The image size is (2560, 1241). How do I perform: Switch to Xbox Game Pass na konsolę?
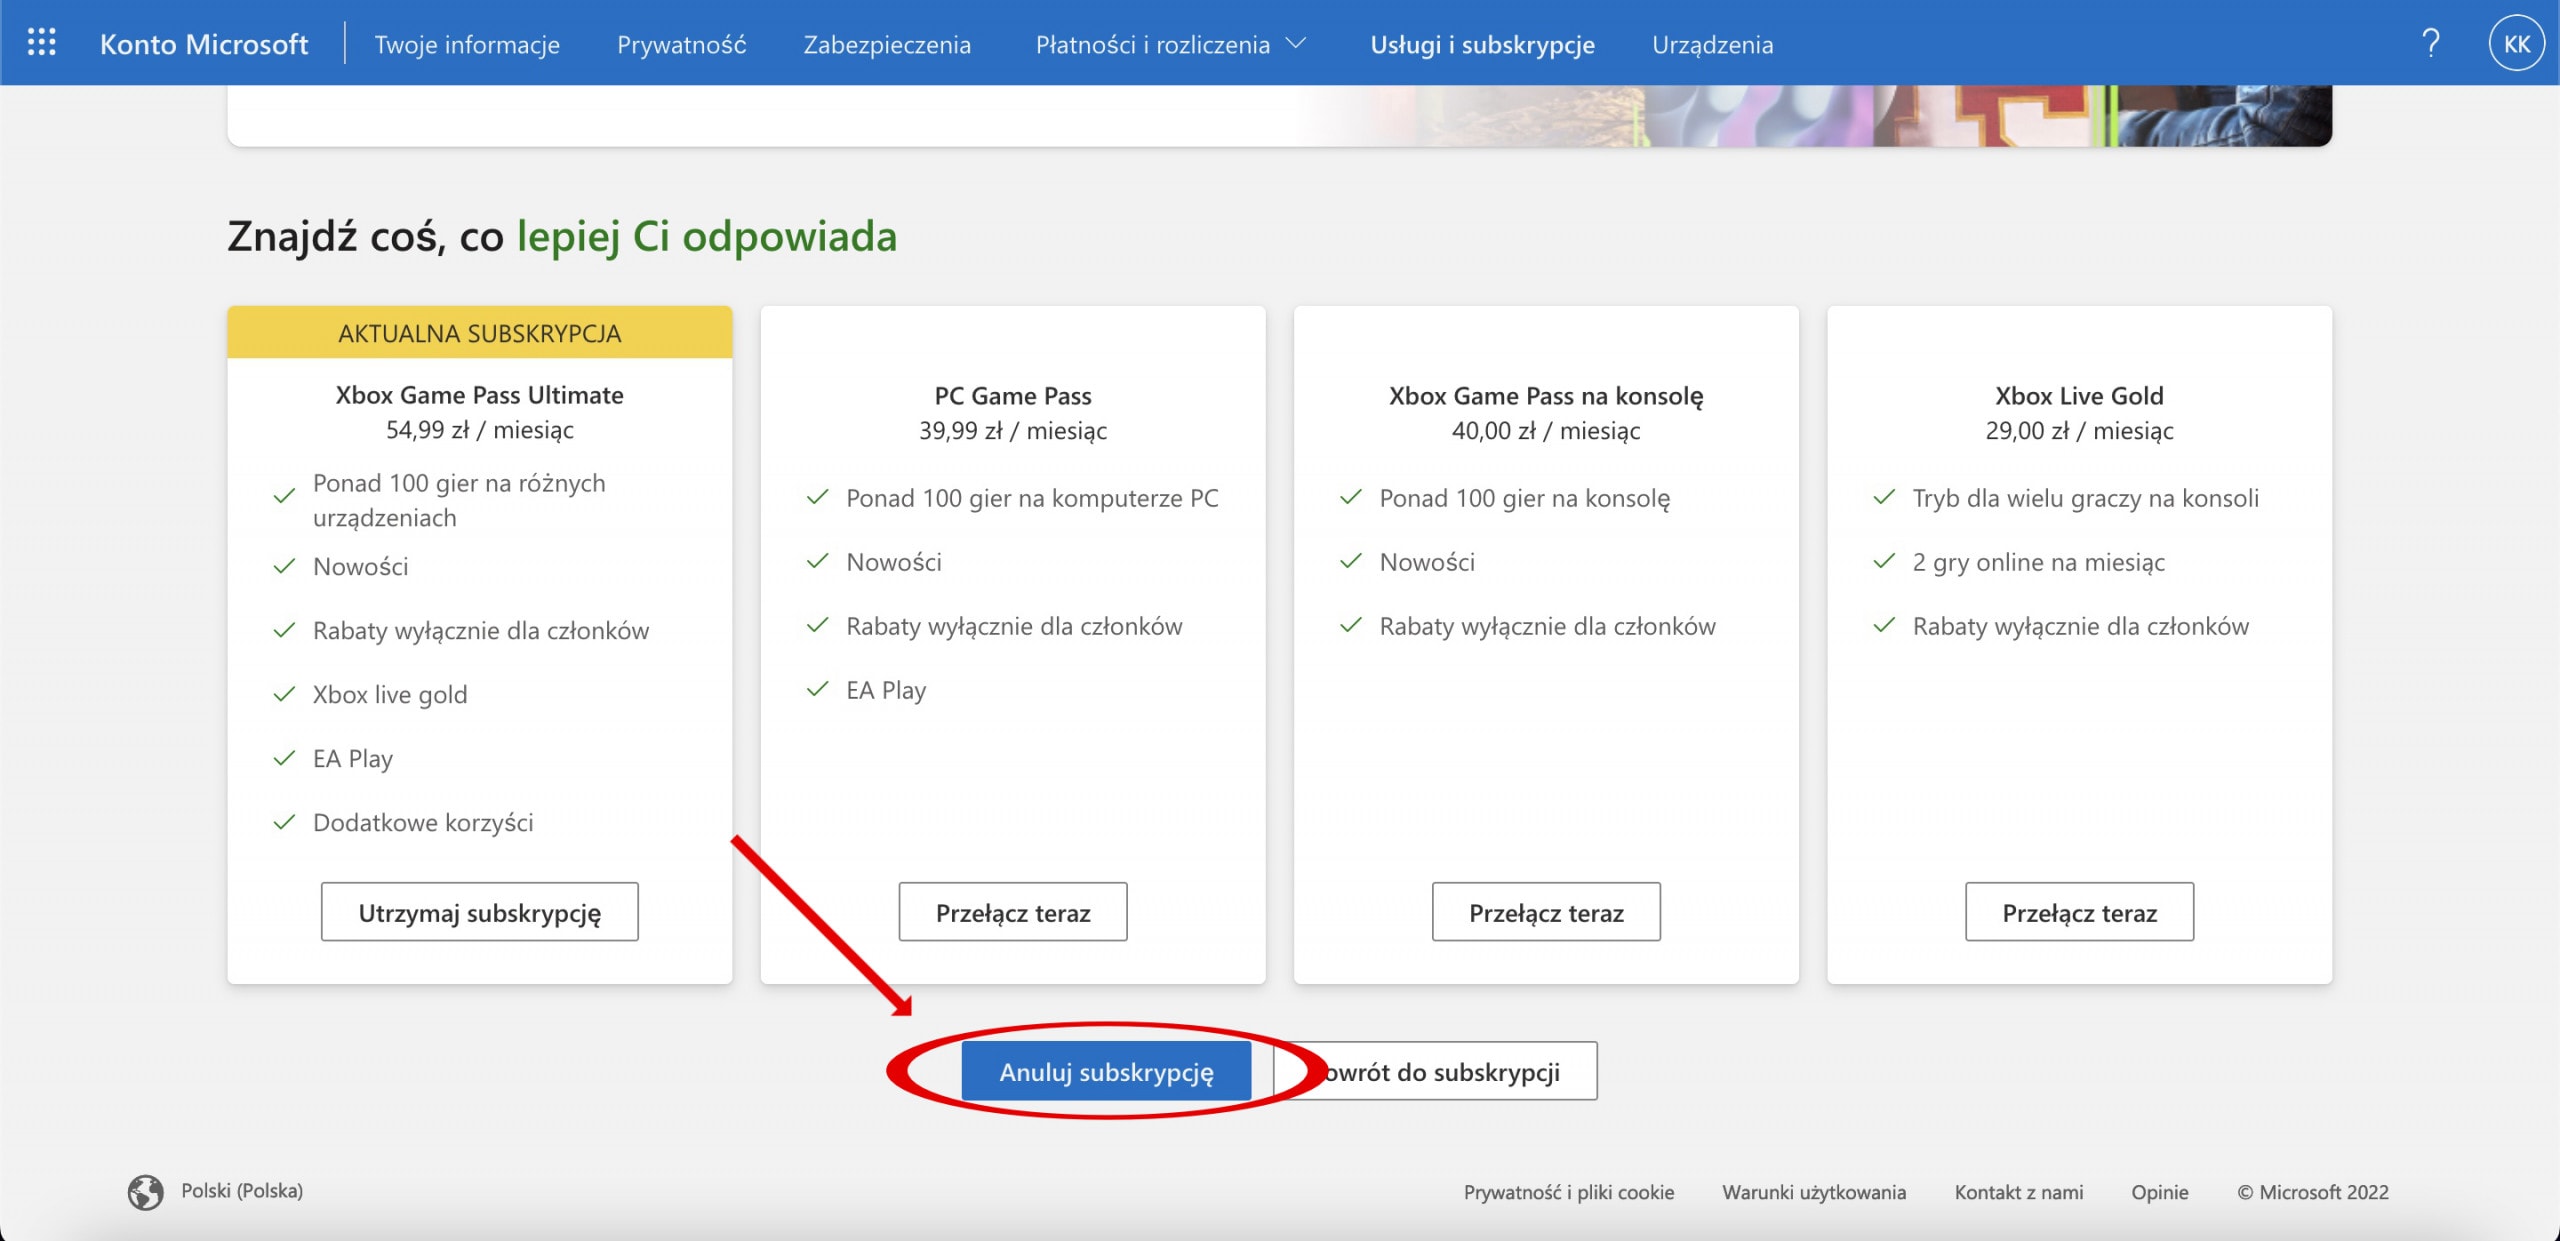pos(1546,912)
